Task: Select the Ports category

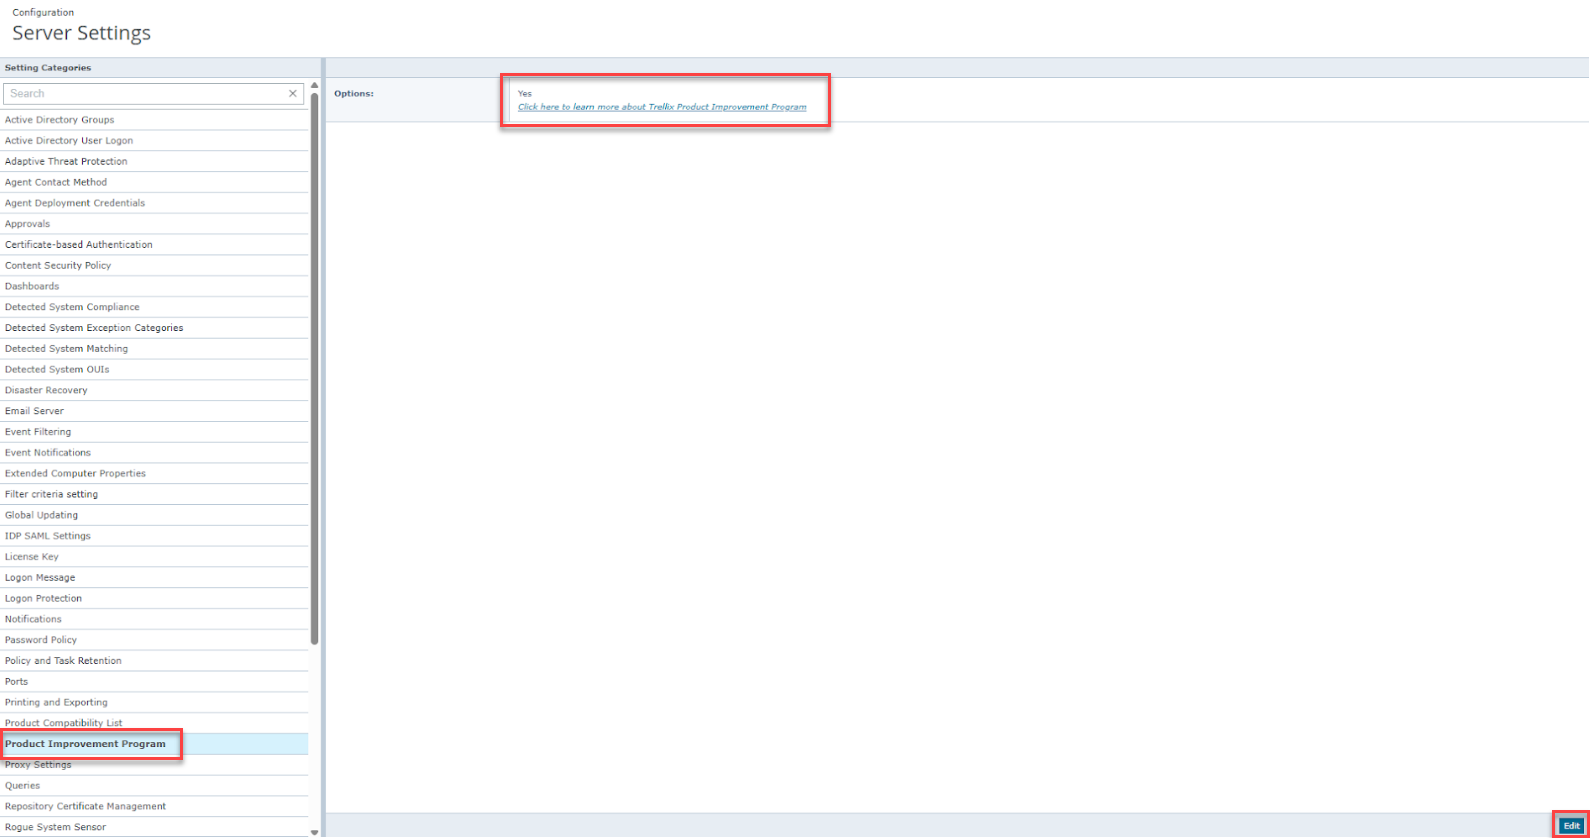Action: click(154, 682)
